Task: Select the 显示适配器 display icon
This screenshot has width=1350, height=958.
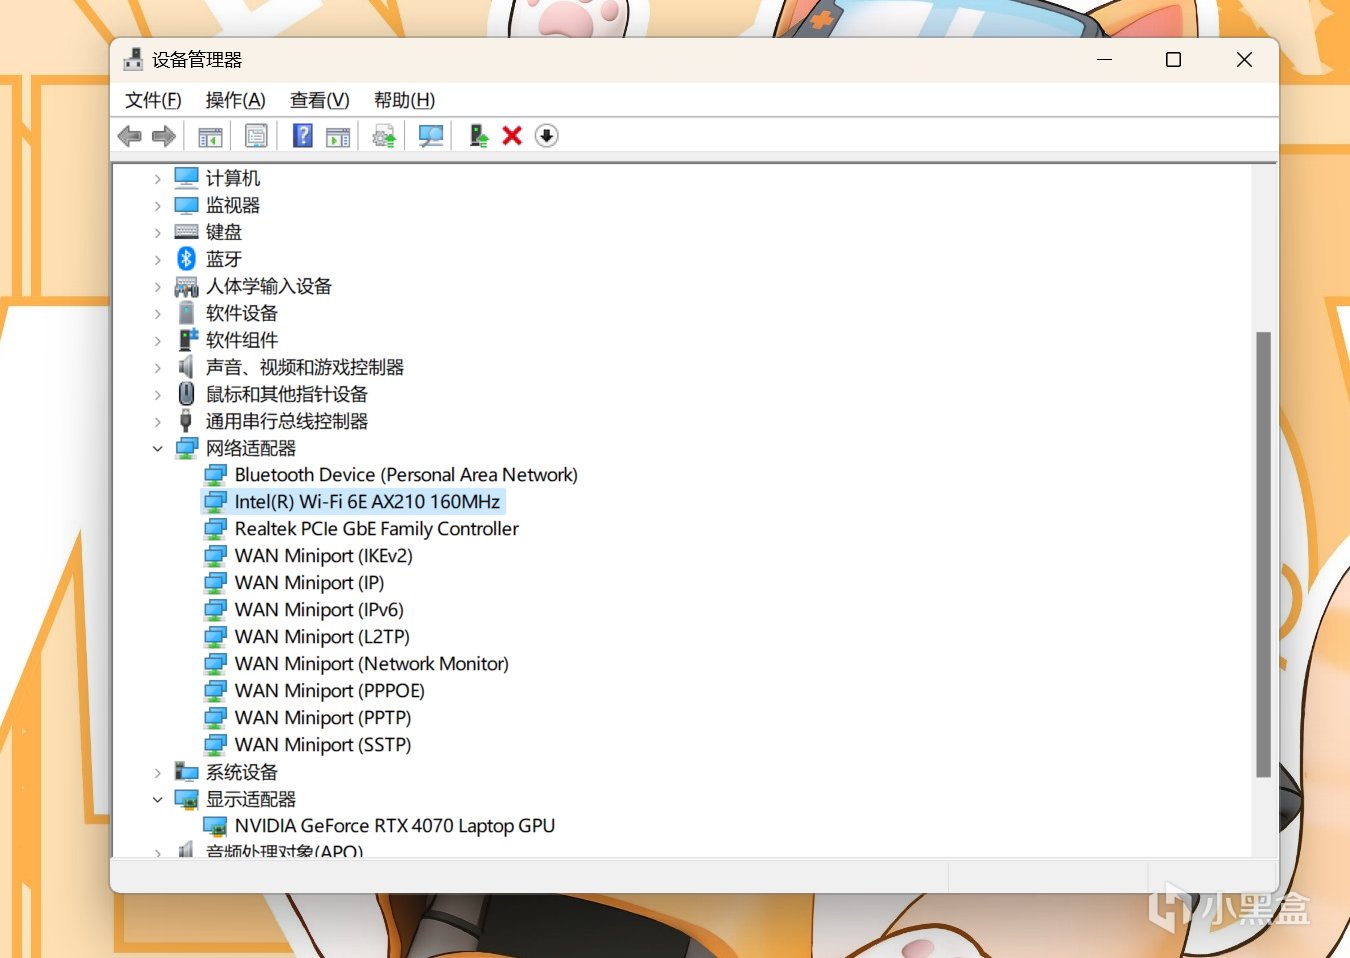Action: pyautogui.click(x=186, y=799)
